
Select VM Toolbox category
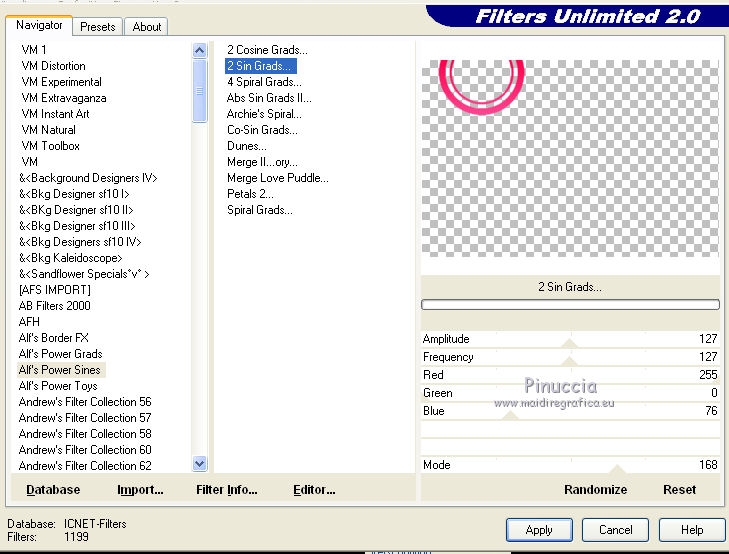coord(50,146)
